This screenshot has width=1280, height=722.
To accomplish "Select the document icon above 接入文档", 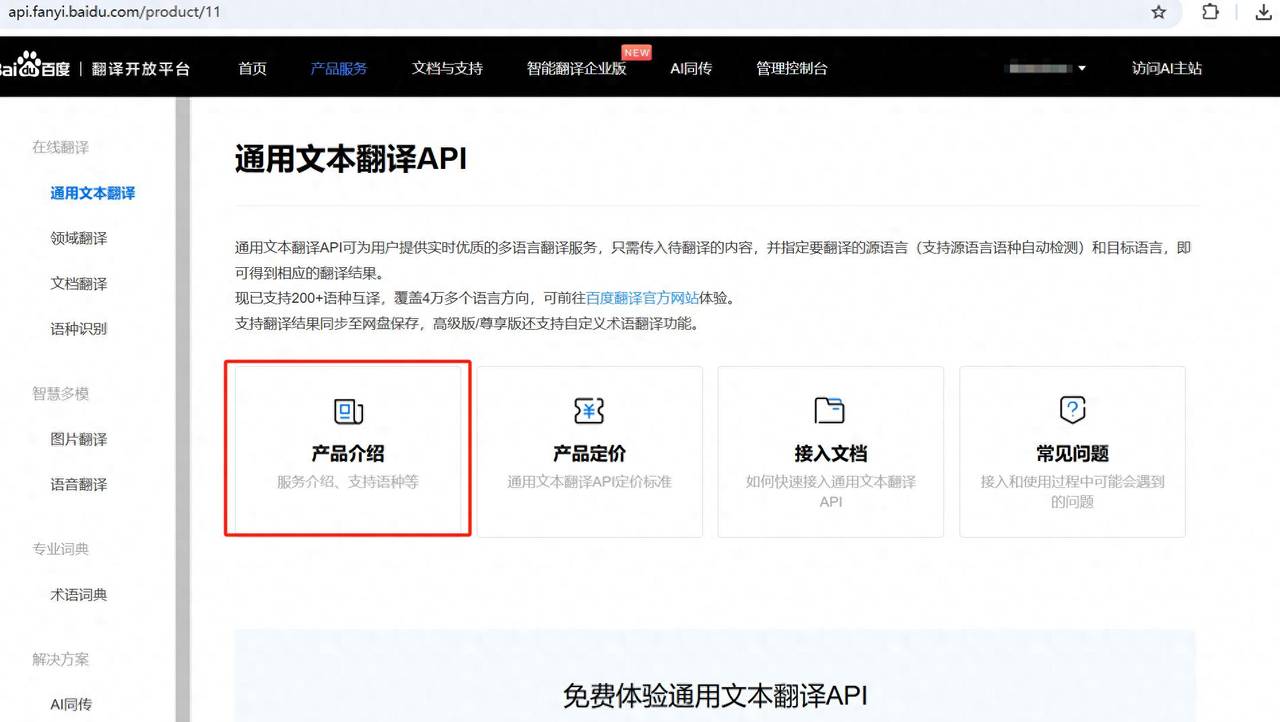I will (830, 409).
